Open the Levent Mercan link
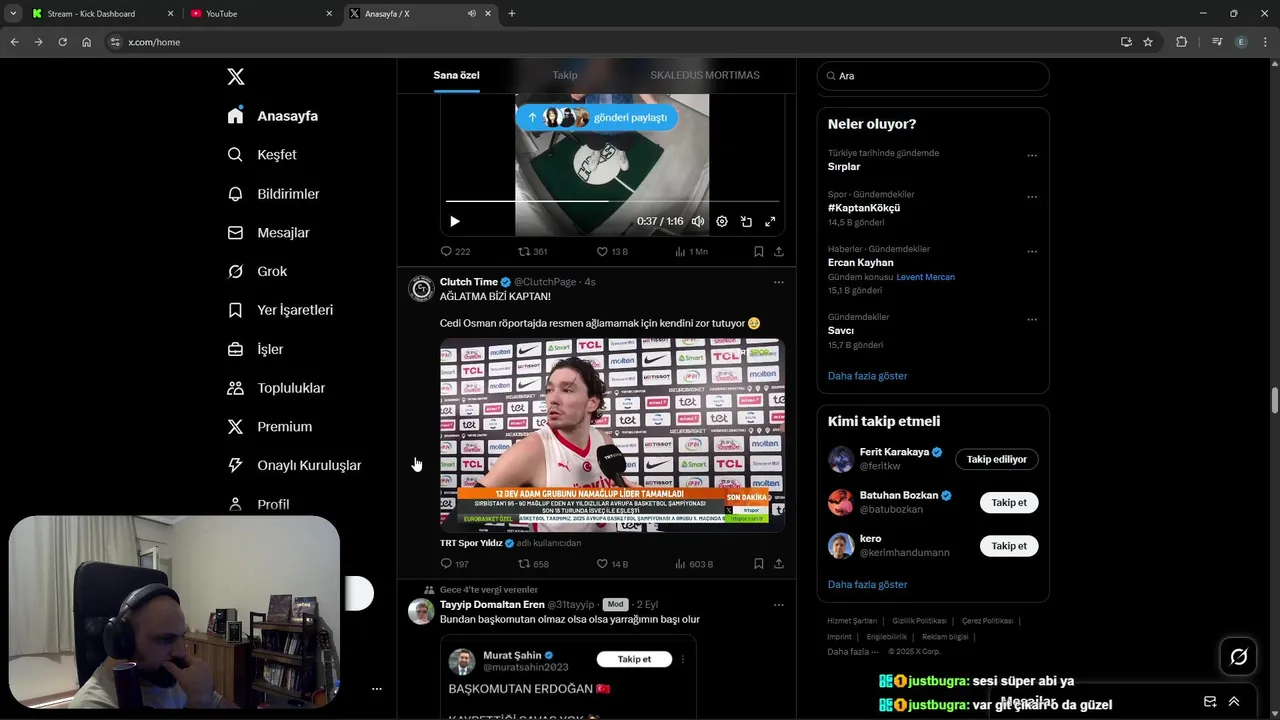1280x720 pixels. [926, 277]
